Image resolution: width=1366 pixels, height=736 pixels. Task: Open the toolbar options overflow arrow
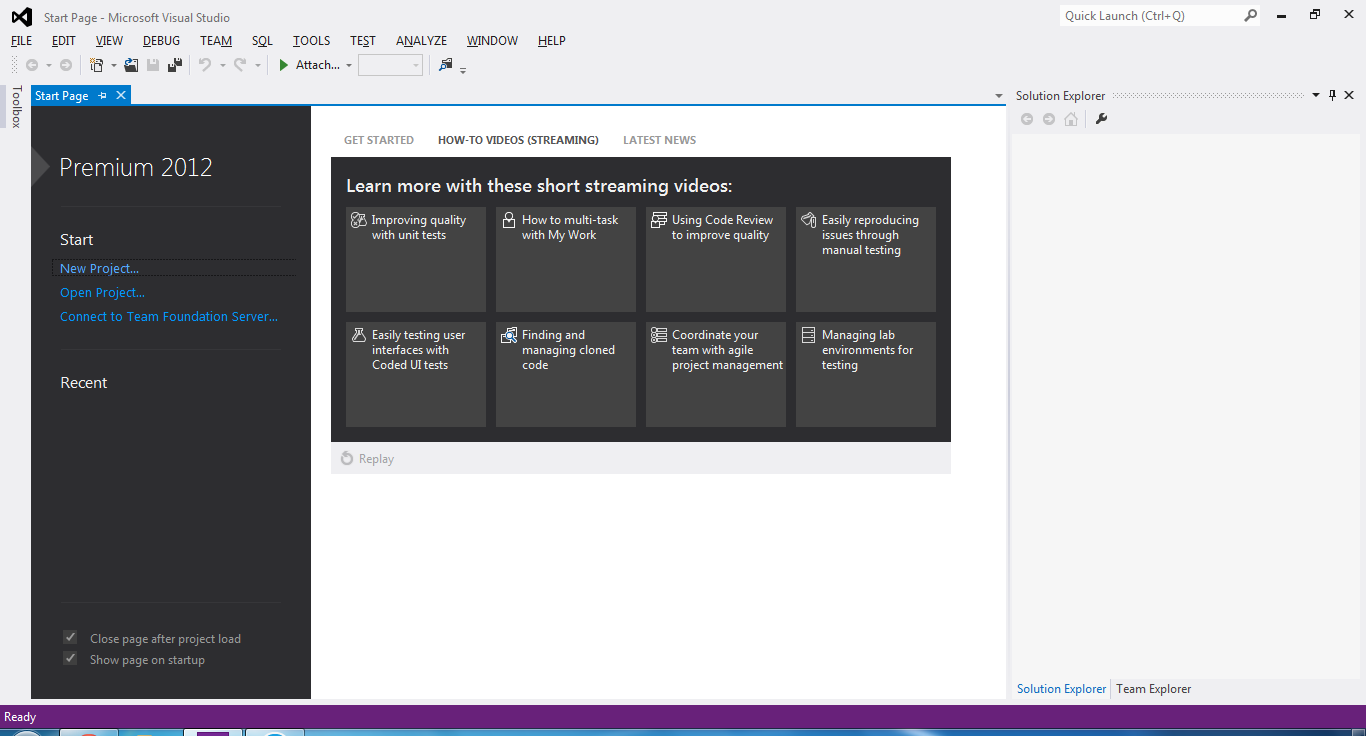(x=463, y=70)
